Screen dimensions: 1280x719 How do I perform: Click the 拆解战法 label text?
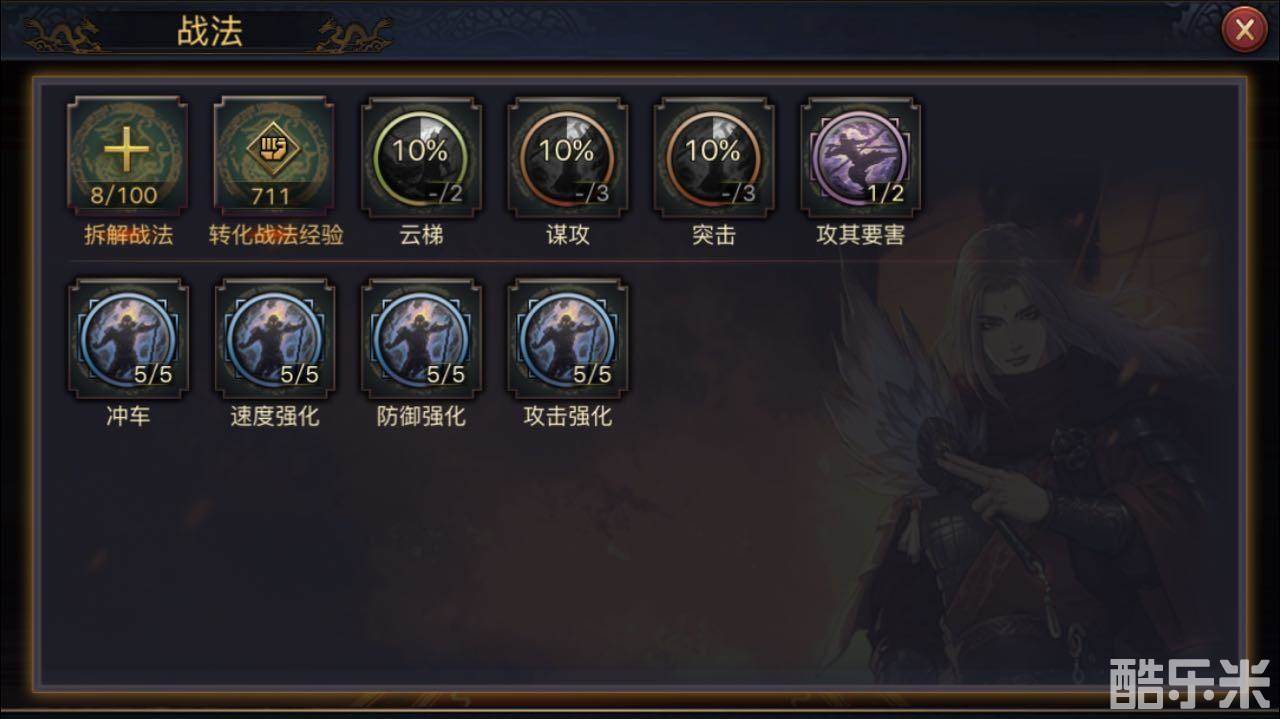click(128, 236)
